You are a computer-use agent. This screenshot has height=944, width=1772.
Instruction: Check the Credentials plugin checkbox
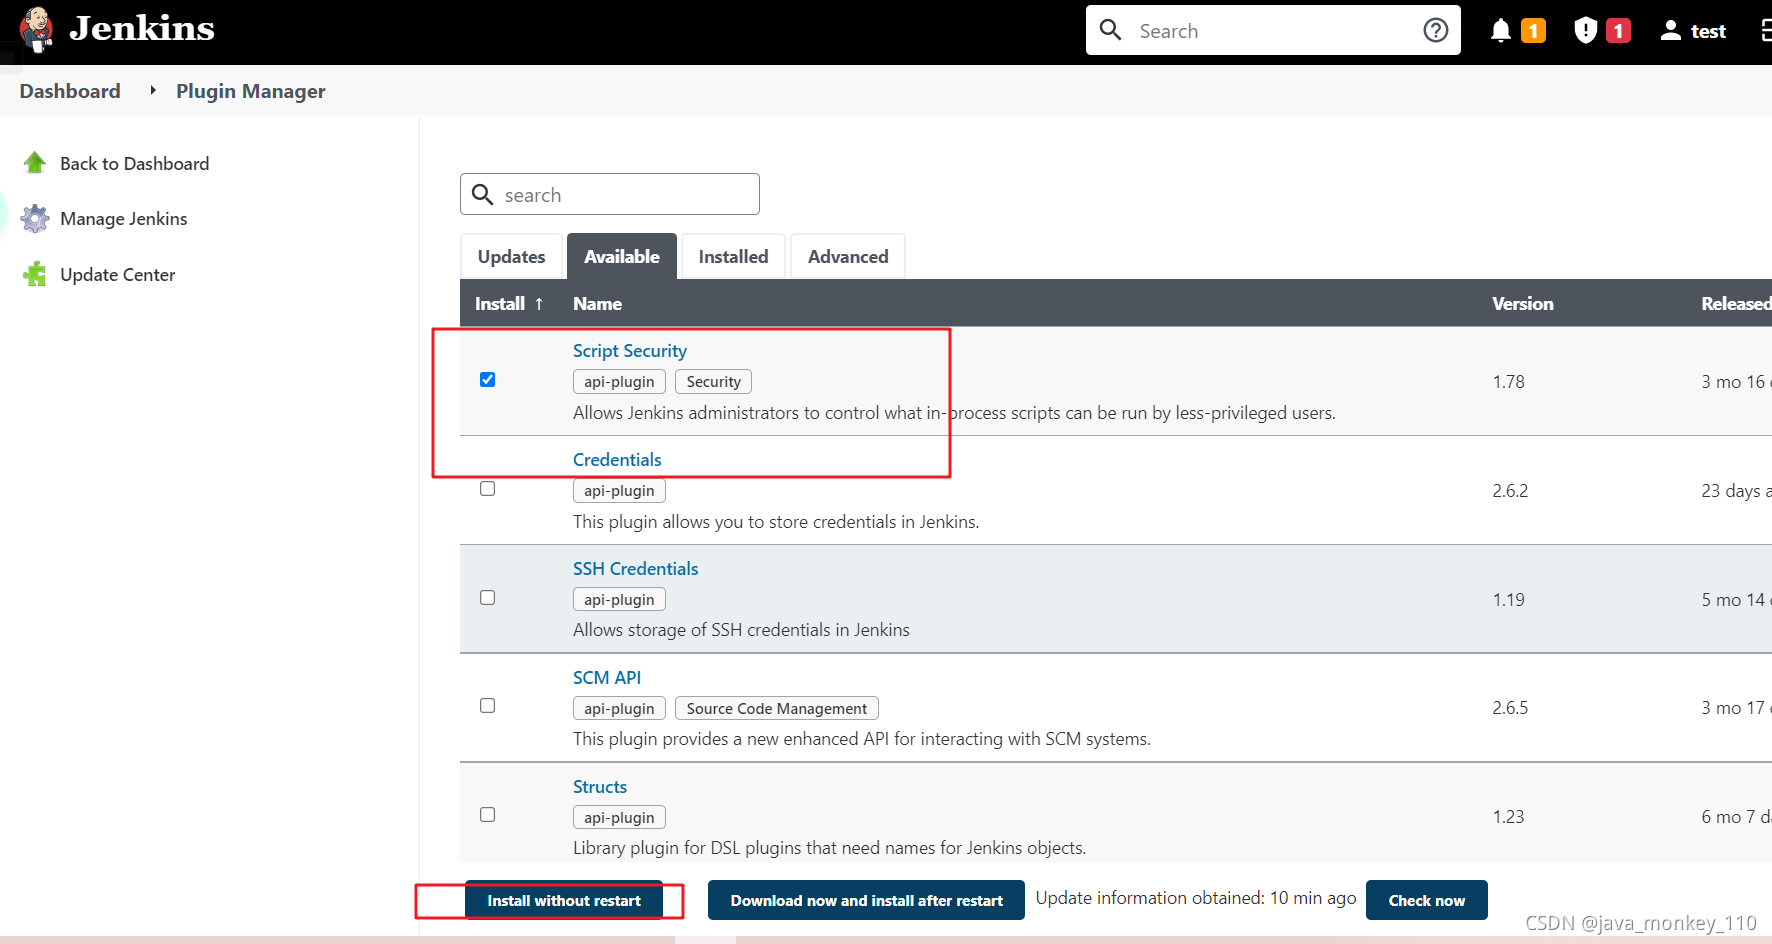[488, 489]
